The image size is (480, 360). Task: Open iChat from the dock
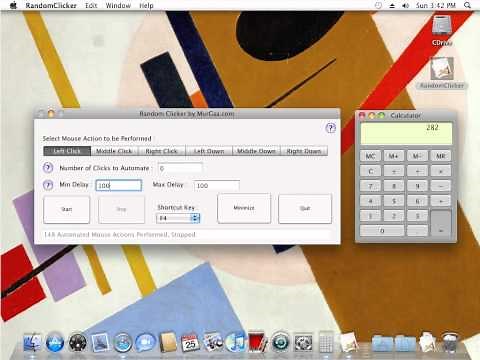click(x=145, y=343)
